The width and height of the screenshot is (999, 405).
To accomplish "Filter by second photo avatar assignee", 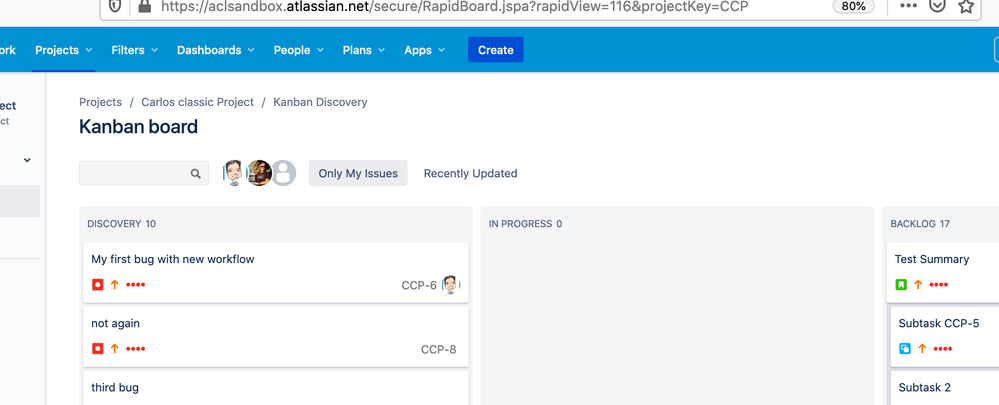I will click(x=259, y=173).
